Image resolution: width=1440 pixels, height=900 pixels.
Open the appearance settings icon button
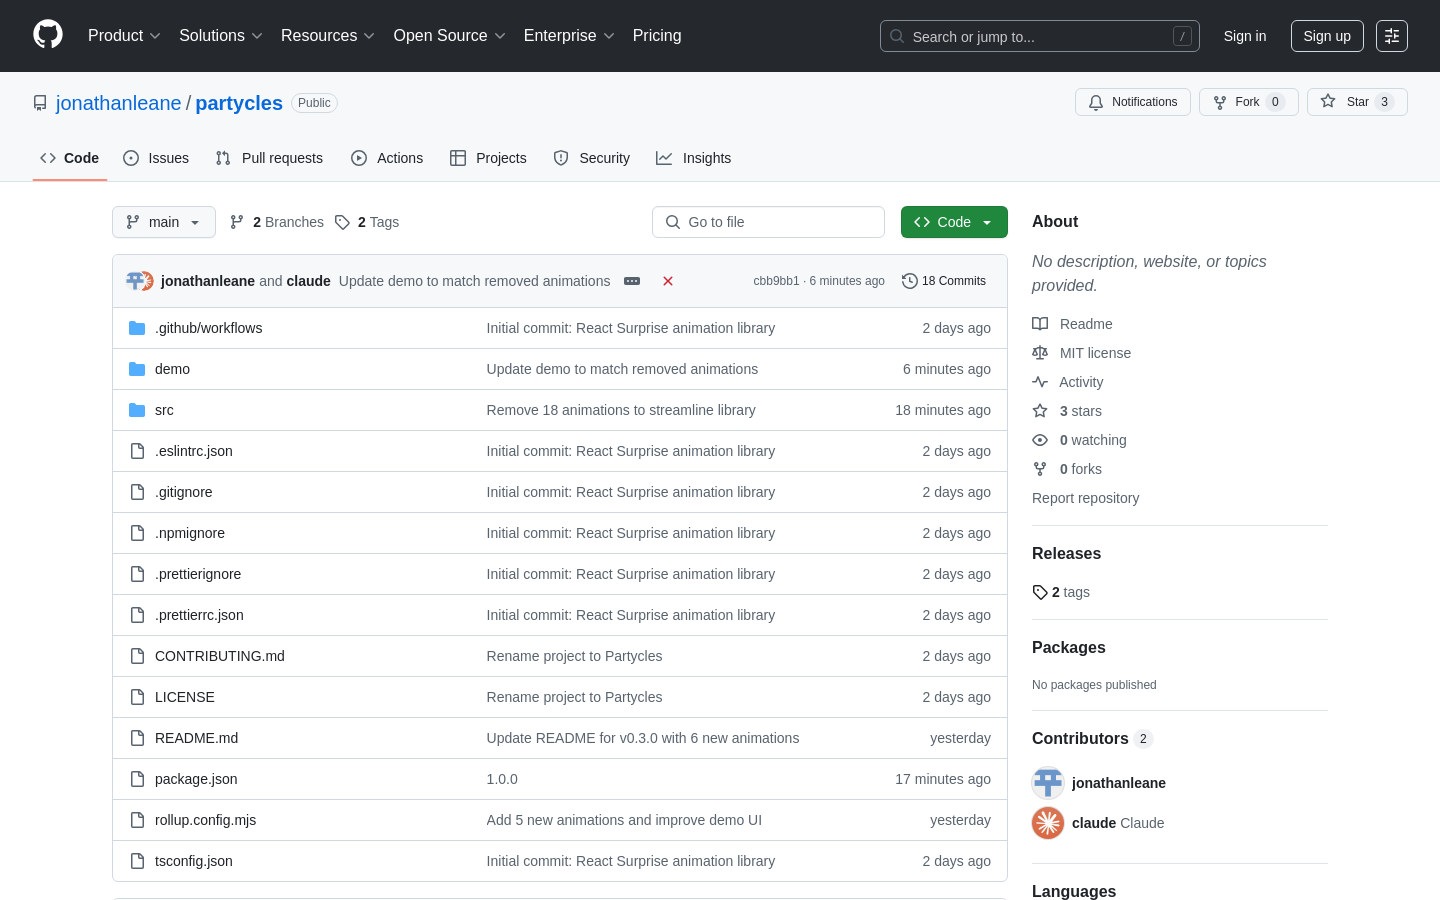pos(1392,36)
